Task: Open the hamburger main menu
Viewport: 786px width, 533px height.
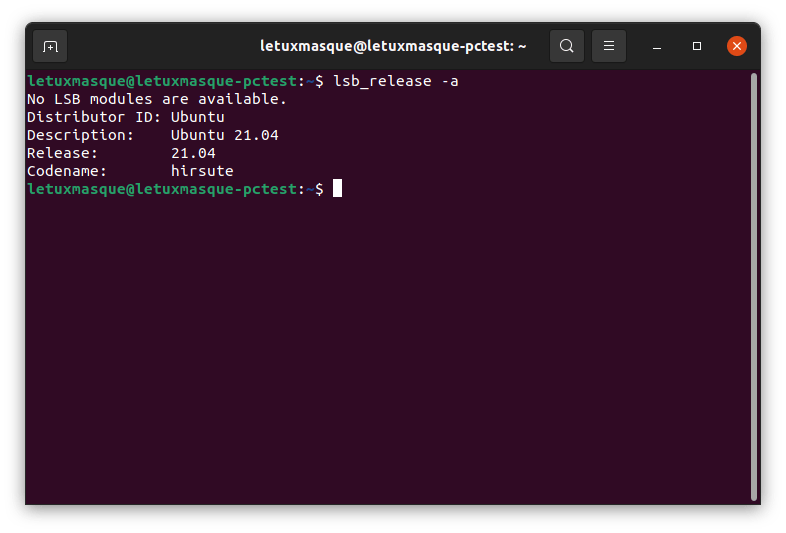Action: click(609, 46)
